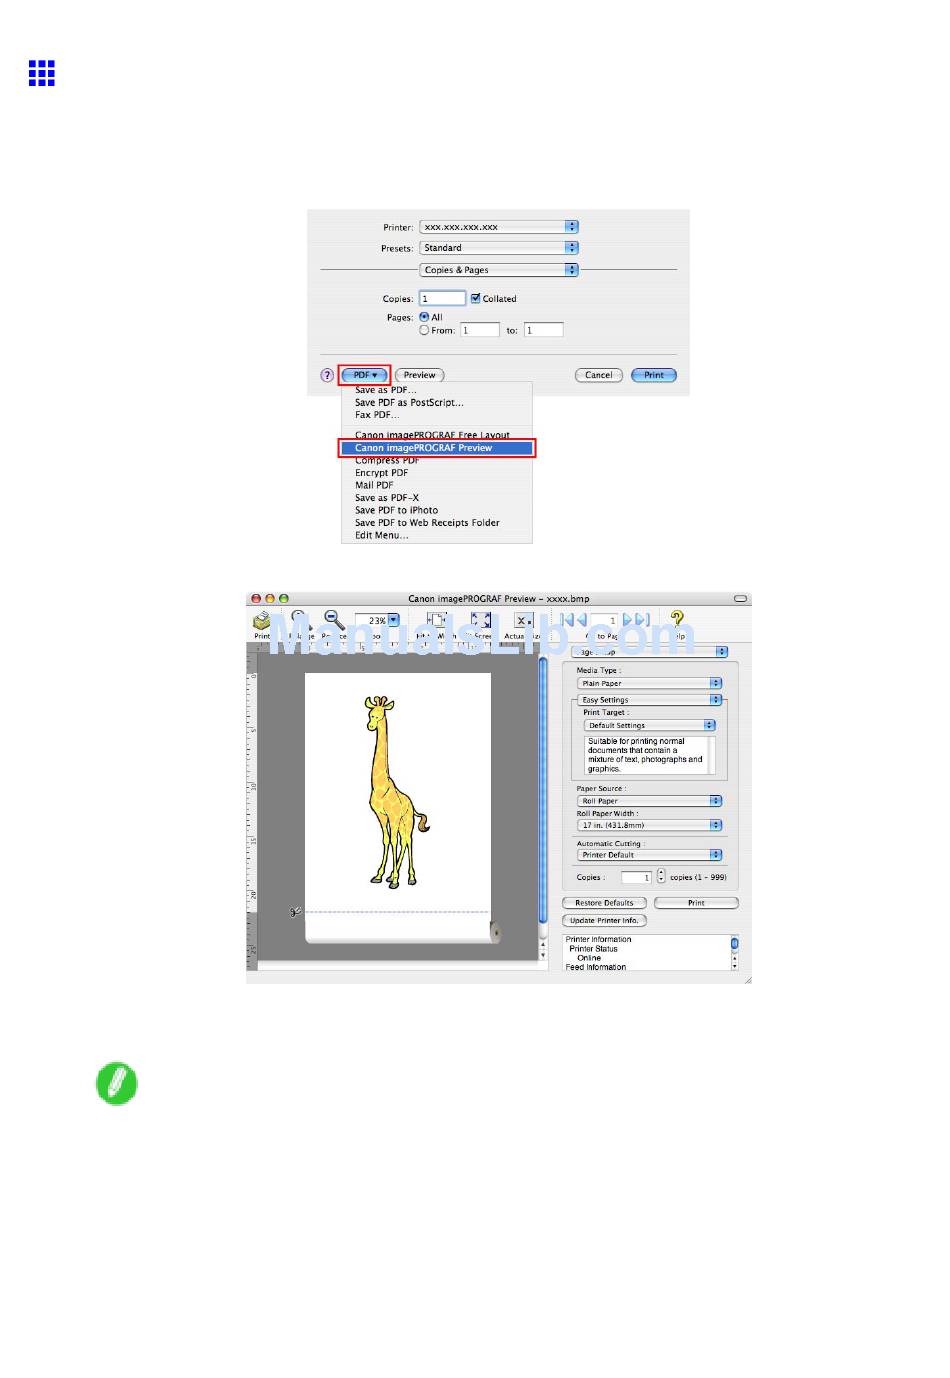The height and width of the screenshot is (1378, 950).
Task: Open the Roll Paper Width dropdown
Action: click(650, 826)
